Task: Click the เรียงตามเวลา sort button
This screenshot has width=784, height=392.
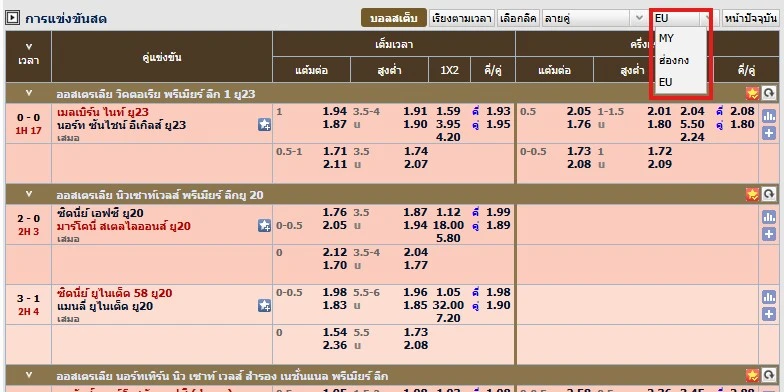Action: point(462,18)
